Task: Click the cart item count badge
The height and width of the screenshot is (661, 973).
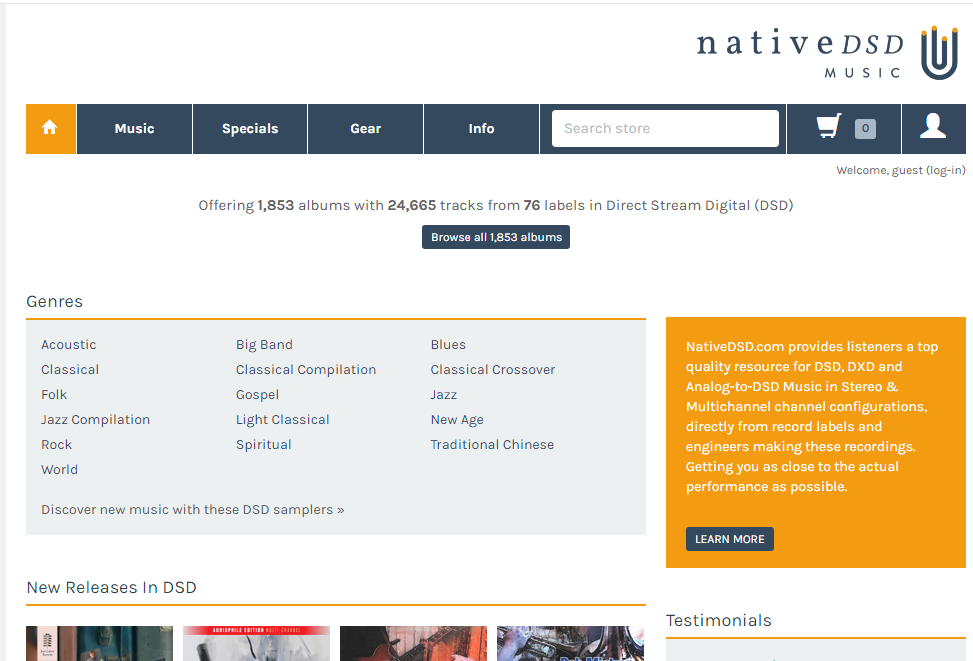Action: (x=865, y=128)
